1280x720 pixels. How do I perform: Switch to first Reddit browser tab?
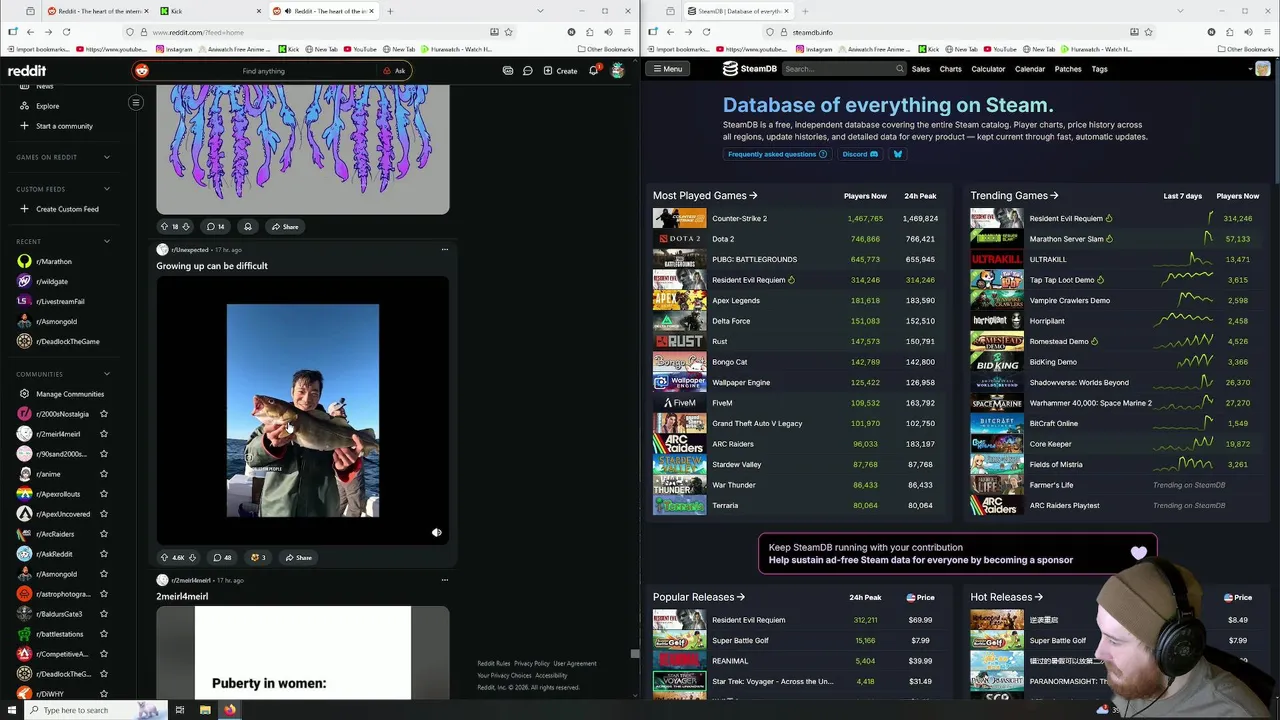(x=100, y=11)
